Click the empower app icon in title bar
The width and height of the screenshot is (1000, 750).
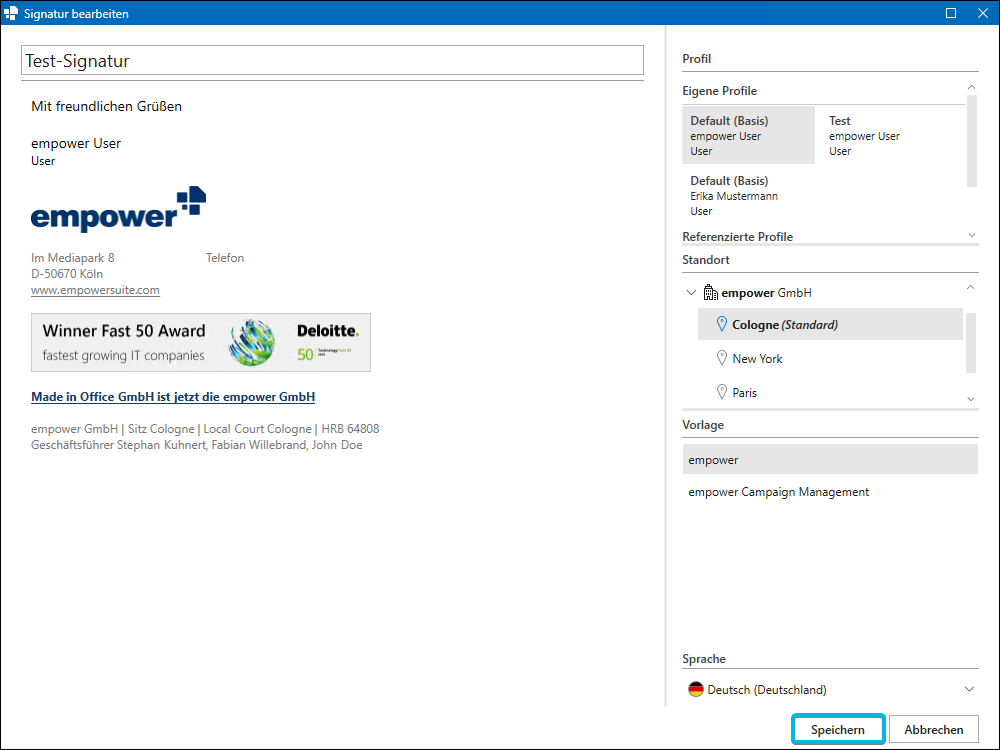[x=11, y=13]
